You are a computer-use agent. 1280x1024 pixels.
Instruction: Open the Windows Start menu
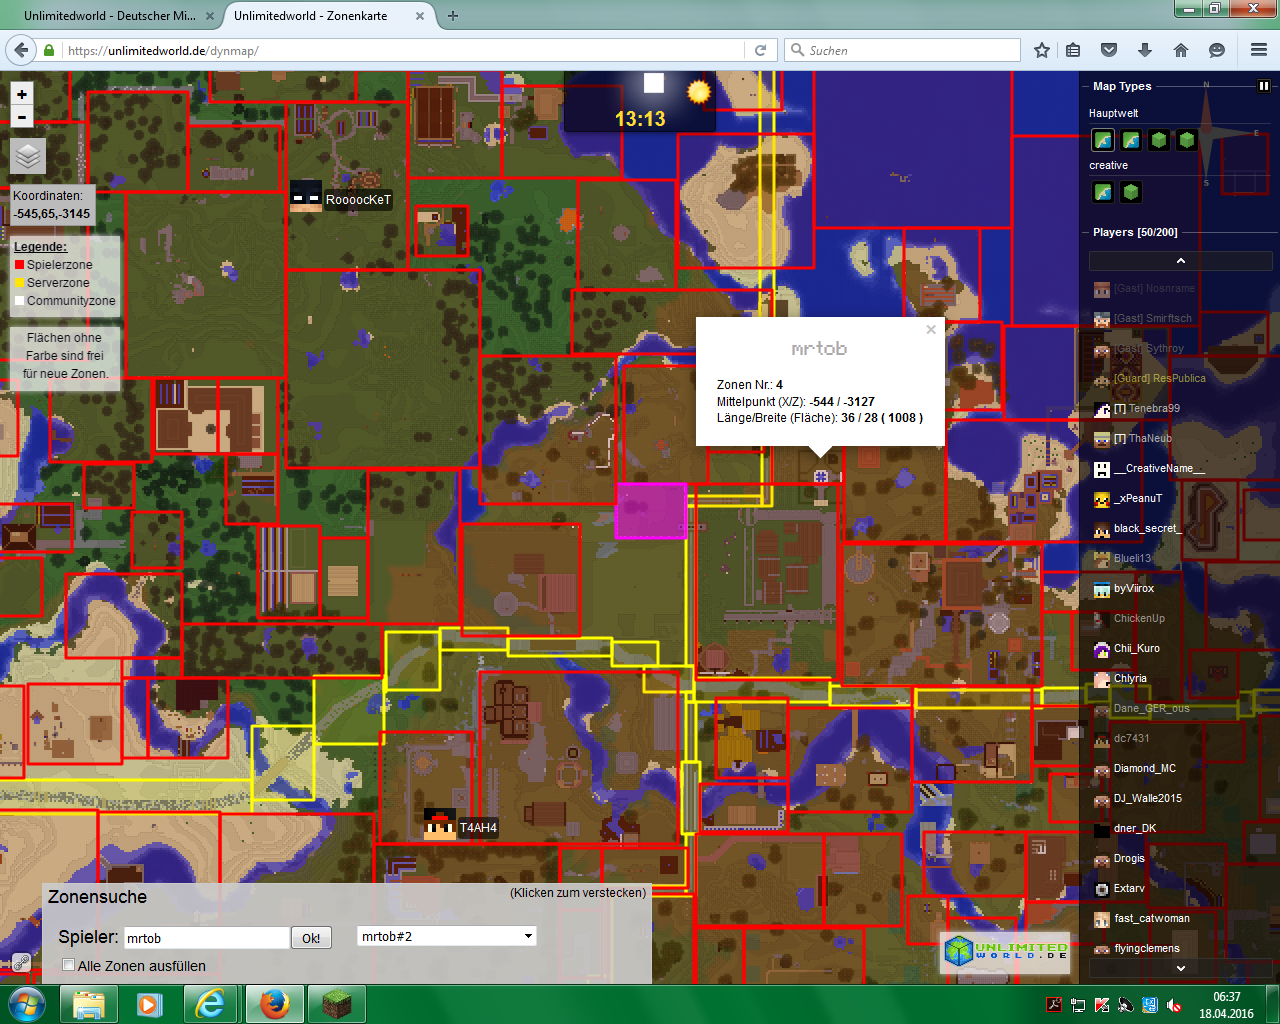[27, 1004]
